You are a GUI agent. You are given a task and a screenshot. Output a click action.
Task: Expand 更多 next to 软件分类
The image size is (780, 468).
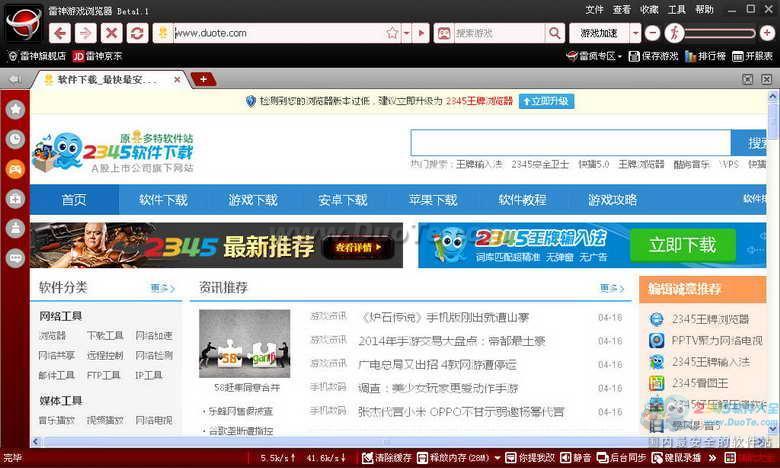click(163, 288)
